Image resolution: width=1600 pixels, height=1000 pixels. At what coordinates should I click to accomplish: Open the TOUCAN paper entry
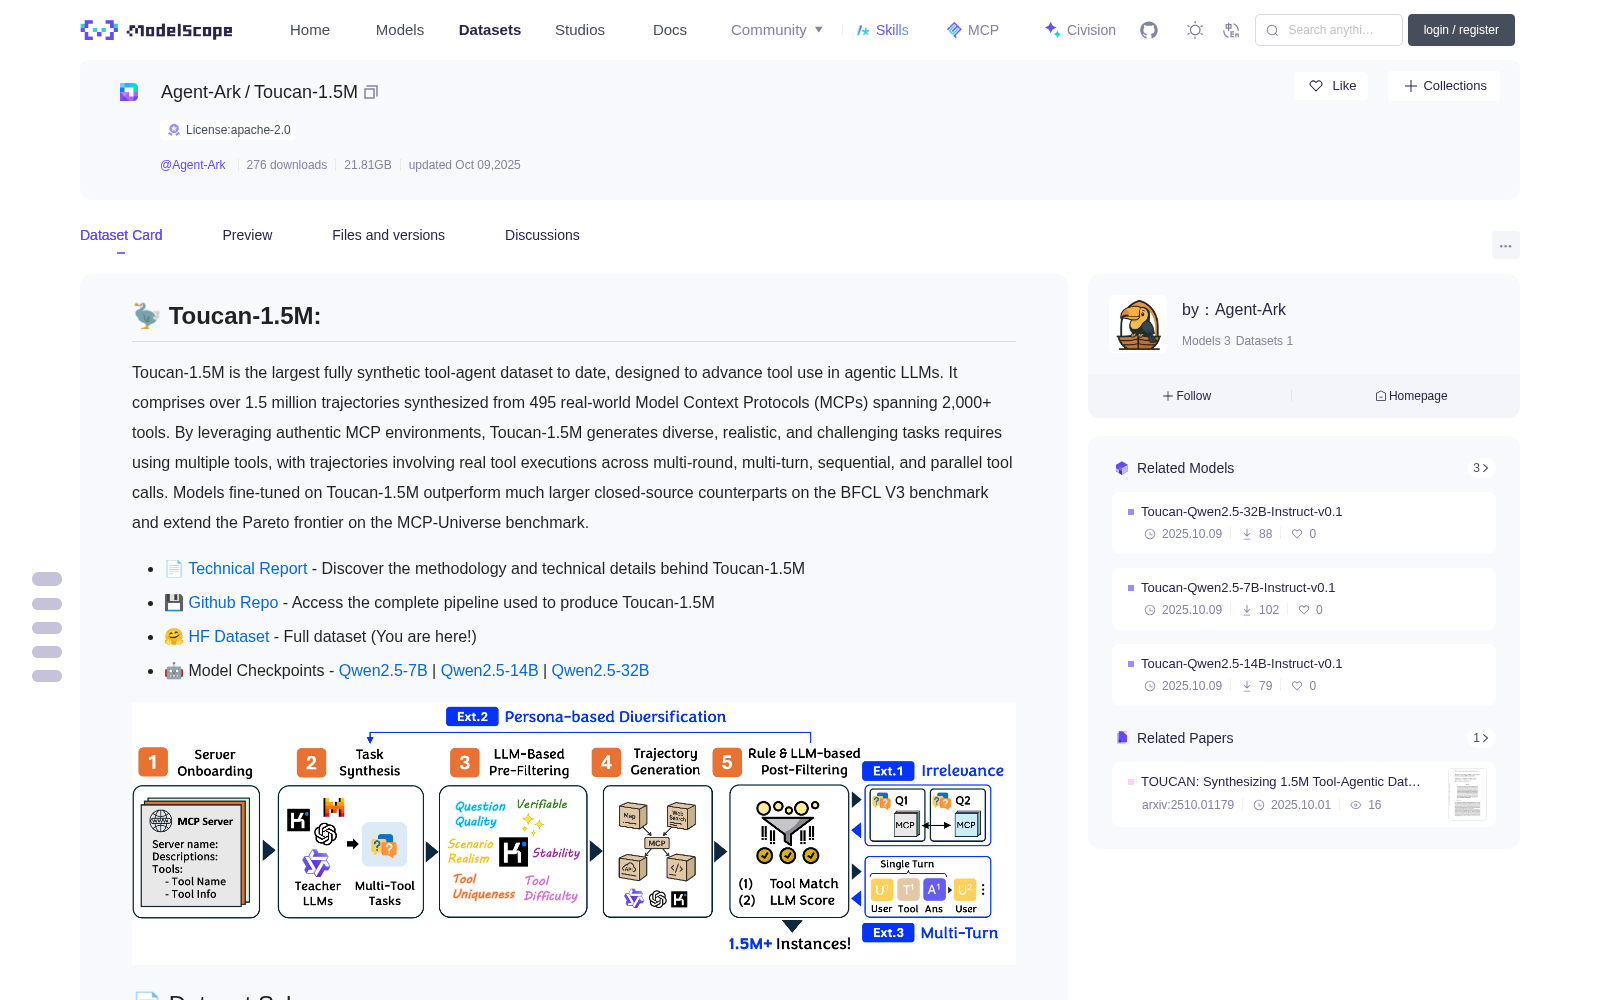click(1304, 794)
